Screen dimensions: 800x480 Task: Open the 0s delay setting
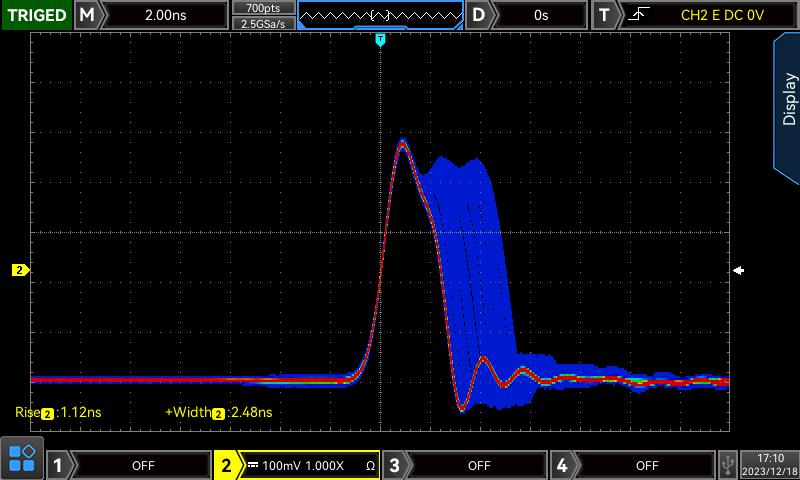540,15
